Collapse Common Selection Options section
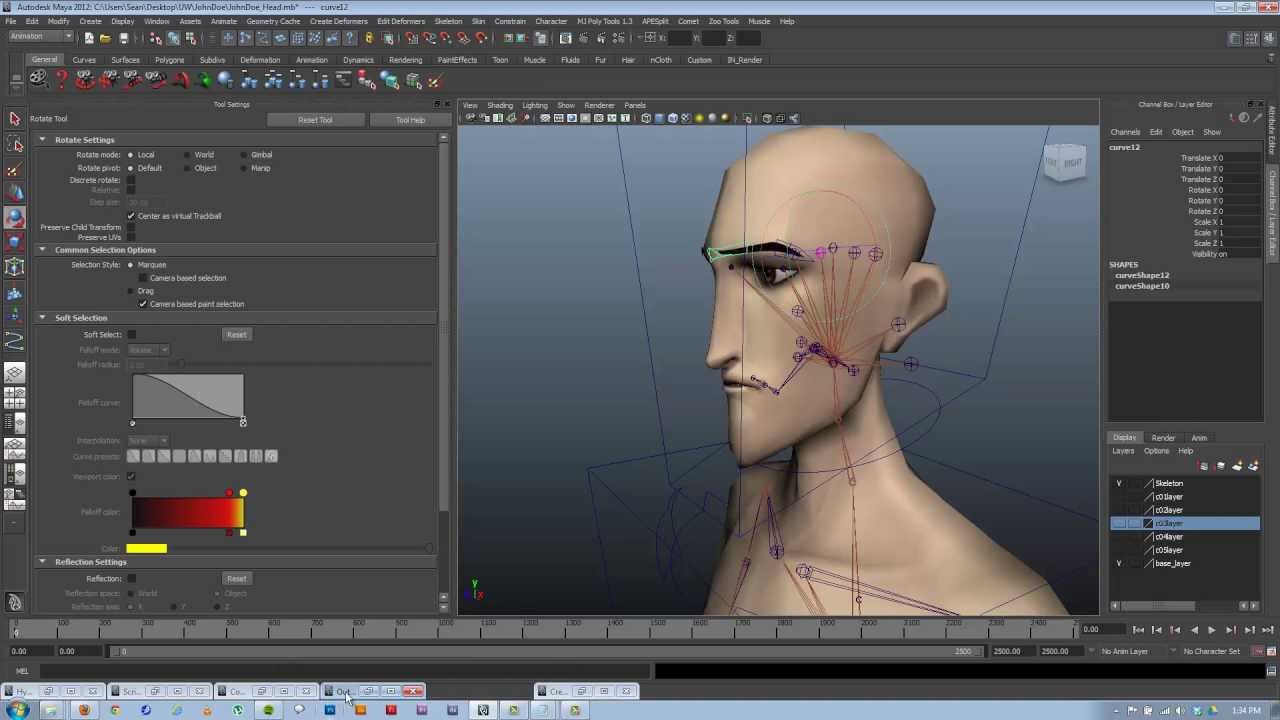 [42, 250]
